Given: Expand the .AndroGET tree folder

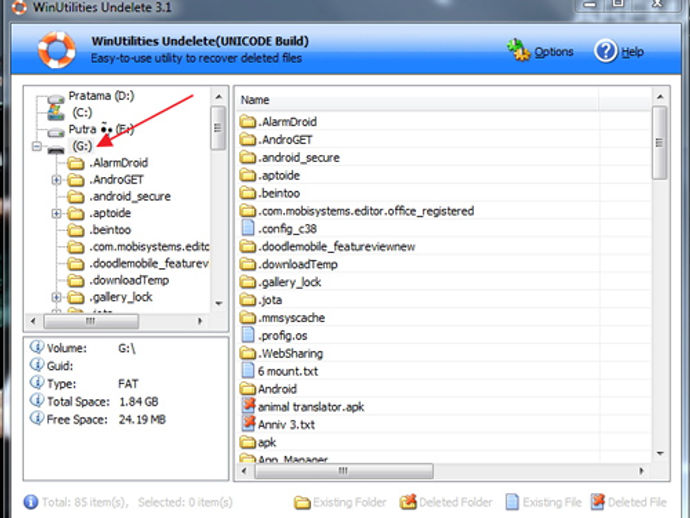Looking at the screenshot, I should (56, 180).
